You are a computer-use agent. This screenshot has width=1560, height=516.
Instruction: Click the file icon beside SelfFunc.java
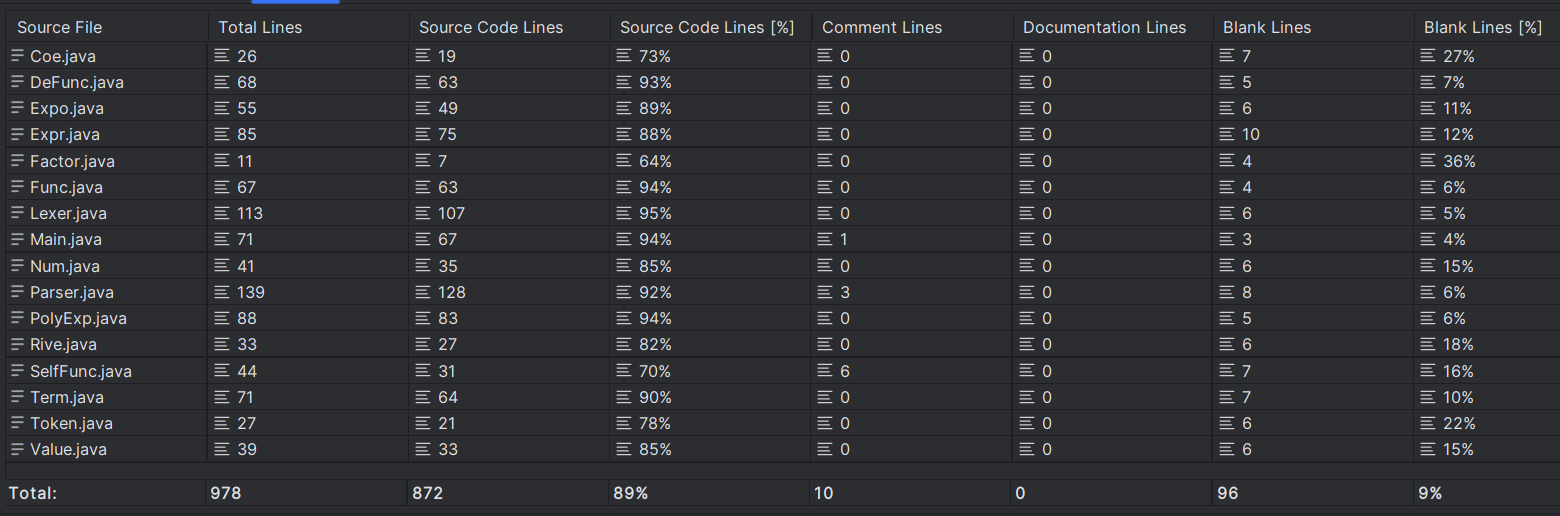[17, 371]
